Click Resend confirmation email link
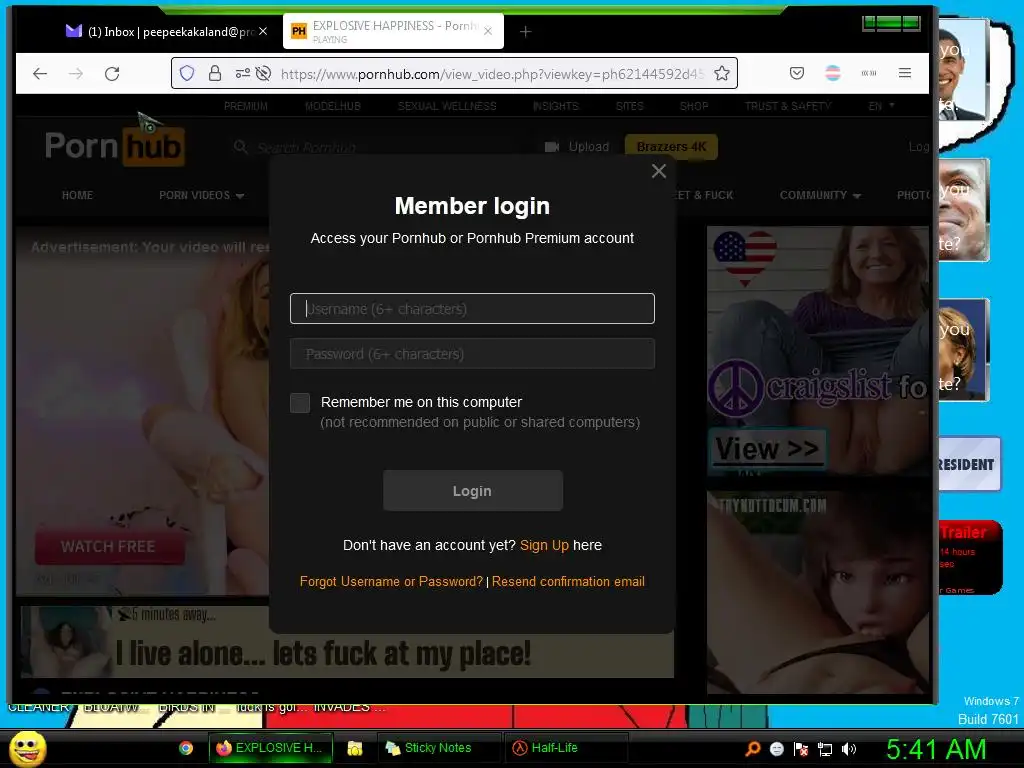The image size is (1024, 768). (568, 581)
